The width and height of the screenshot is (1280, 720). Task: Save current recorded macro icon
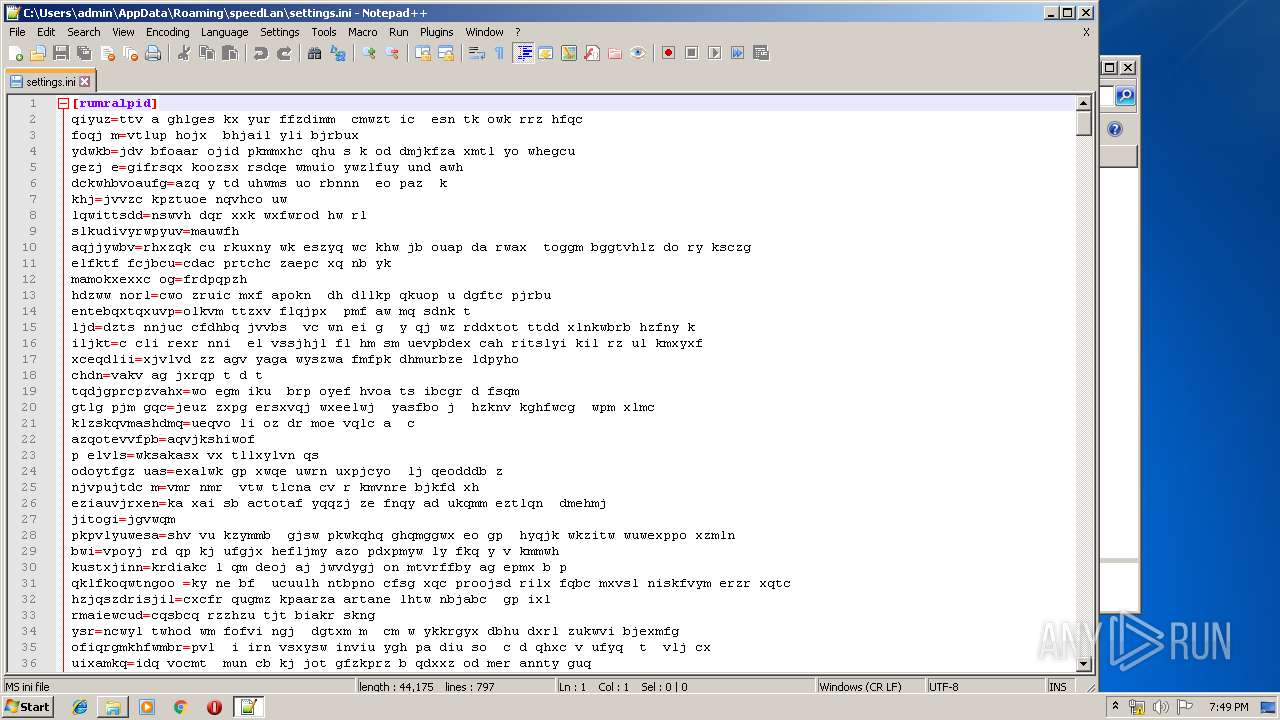[x=761, y=53]
